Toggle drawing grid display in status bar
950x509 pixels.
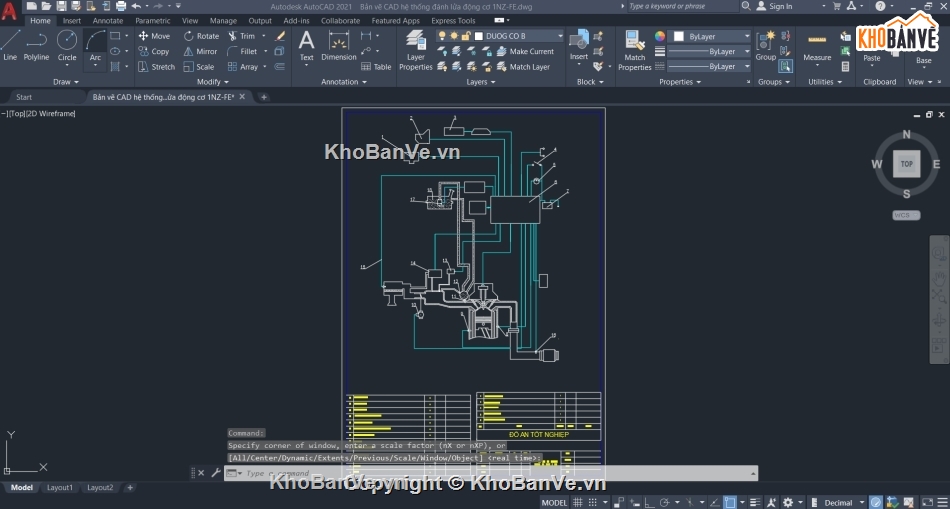coord(578,502)
